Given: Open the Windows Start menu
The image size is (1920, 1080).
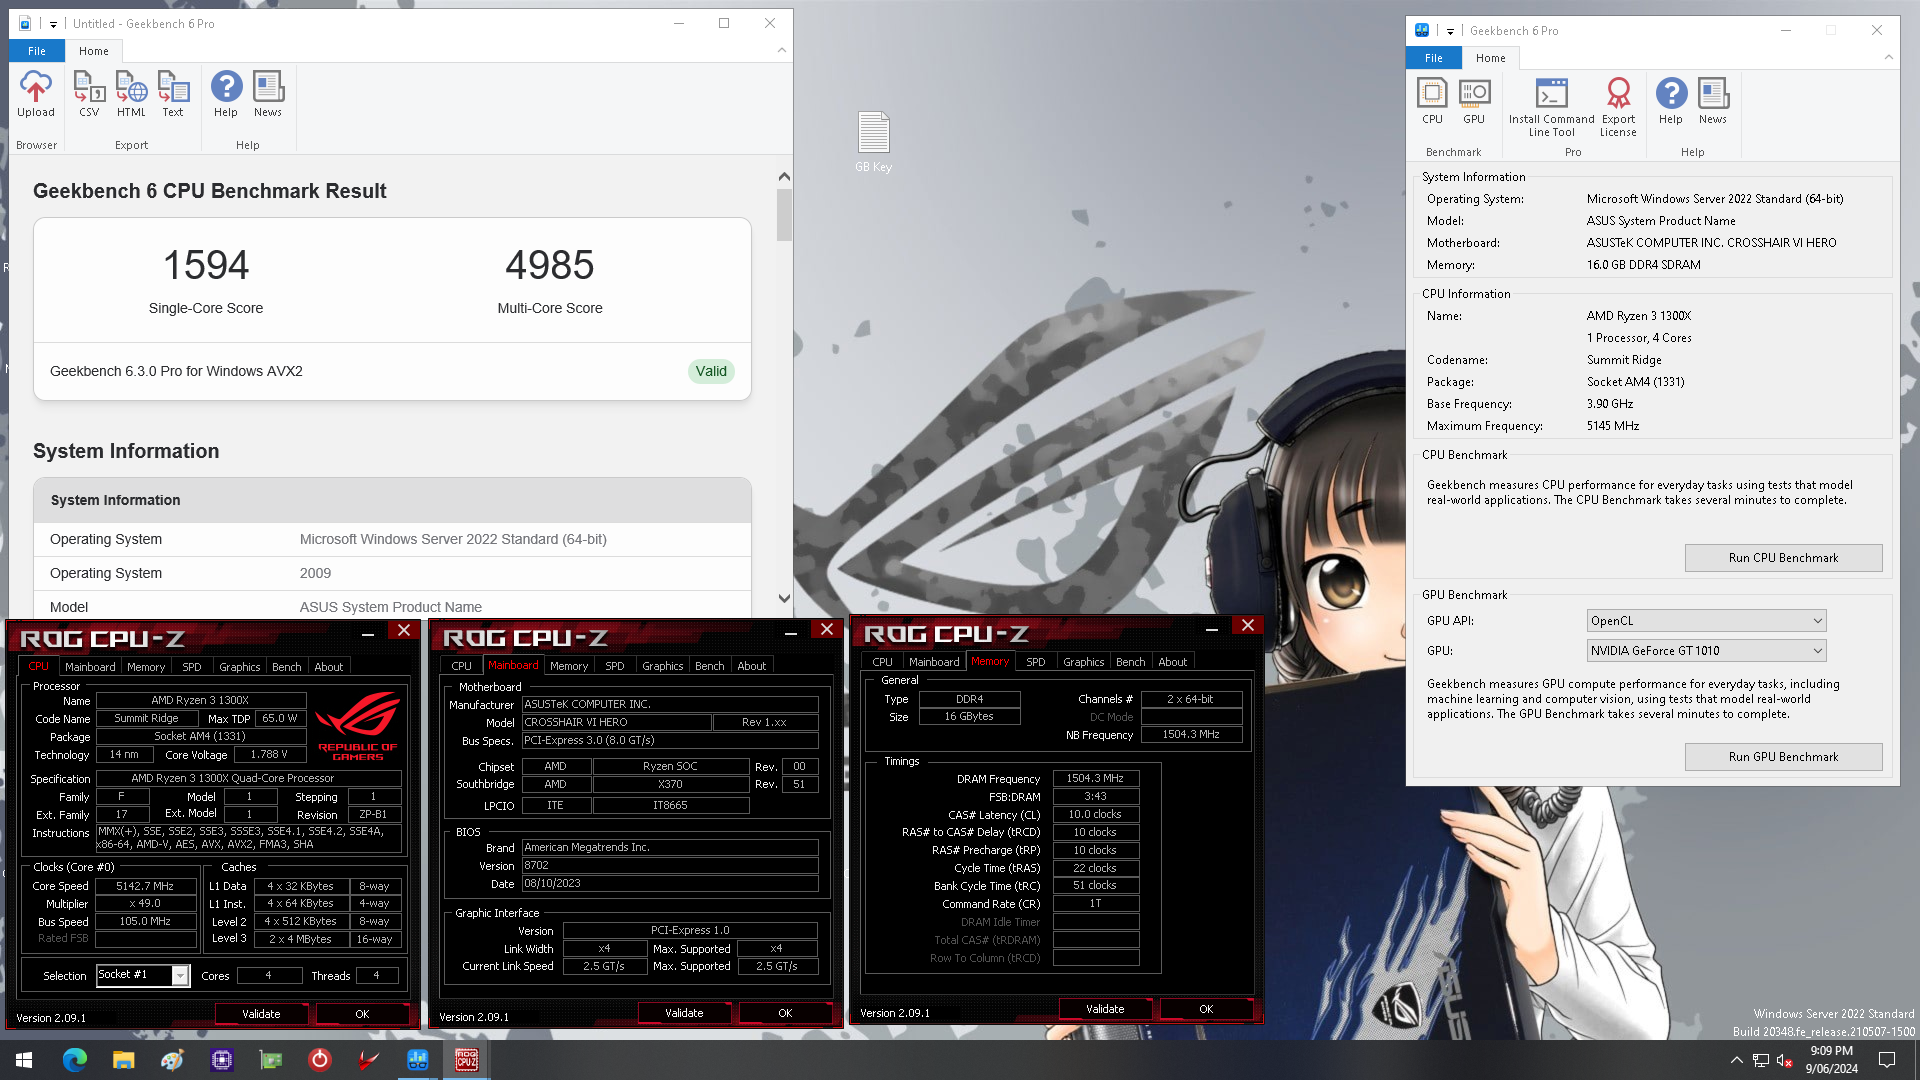Looking at the screenshot, I should [24, 1060].
